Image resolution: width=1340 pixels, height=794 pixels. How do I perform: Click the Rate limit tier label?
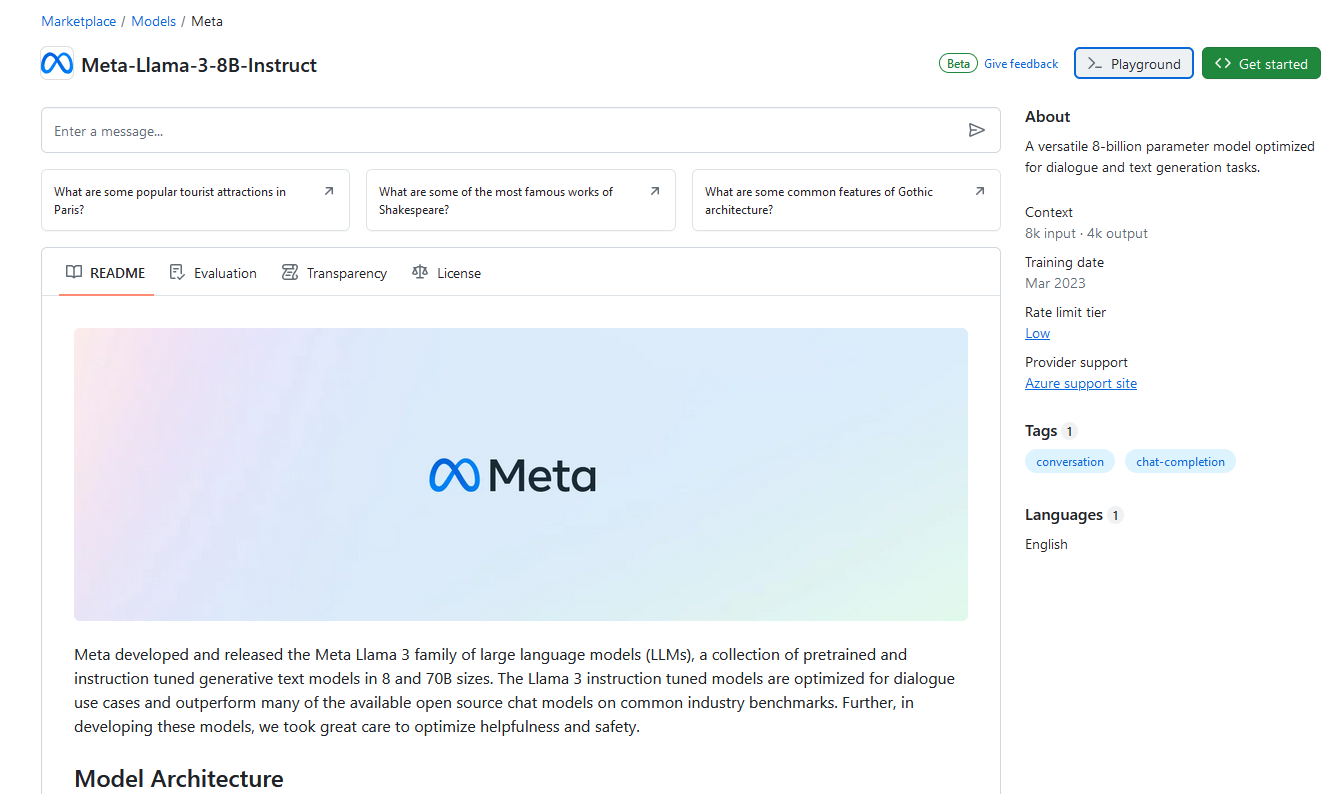click(x=1065, y=312)
